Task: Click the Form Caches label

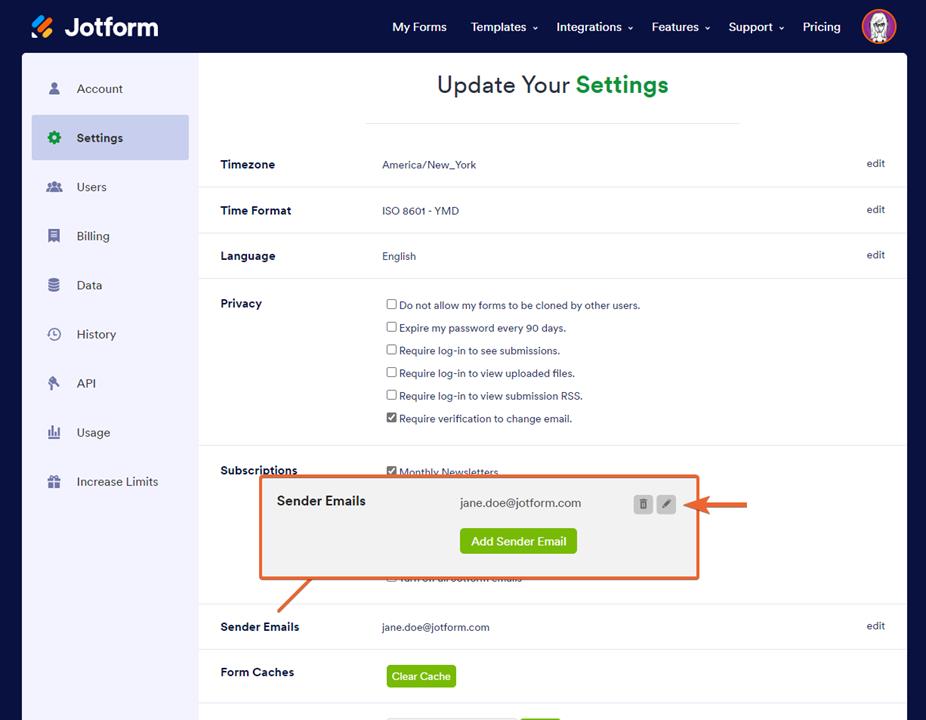Action: (257, 672)
